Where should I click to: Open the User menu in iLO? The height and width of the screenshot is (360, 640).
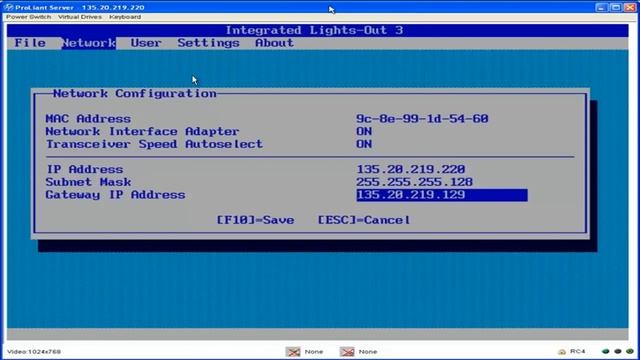146,43
